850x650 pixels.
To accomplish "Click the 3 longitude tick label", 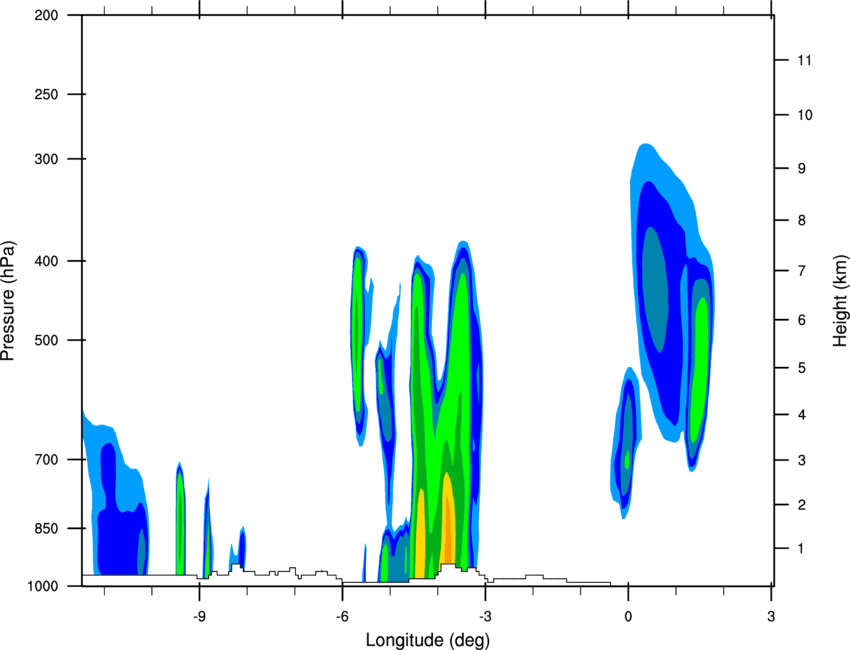I will click(x=771, y=616).
